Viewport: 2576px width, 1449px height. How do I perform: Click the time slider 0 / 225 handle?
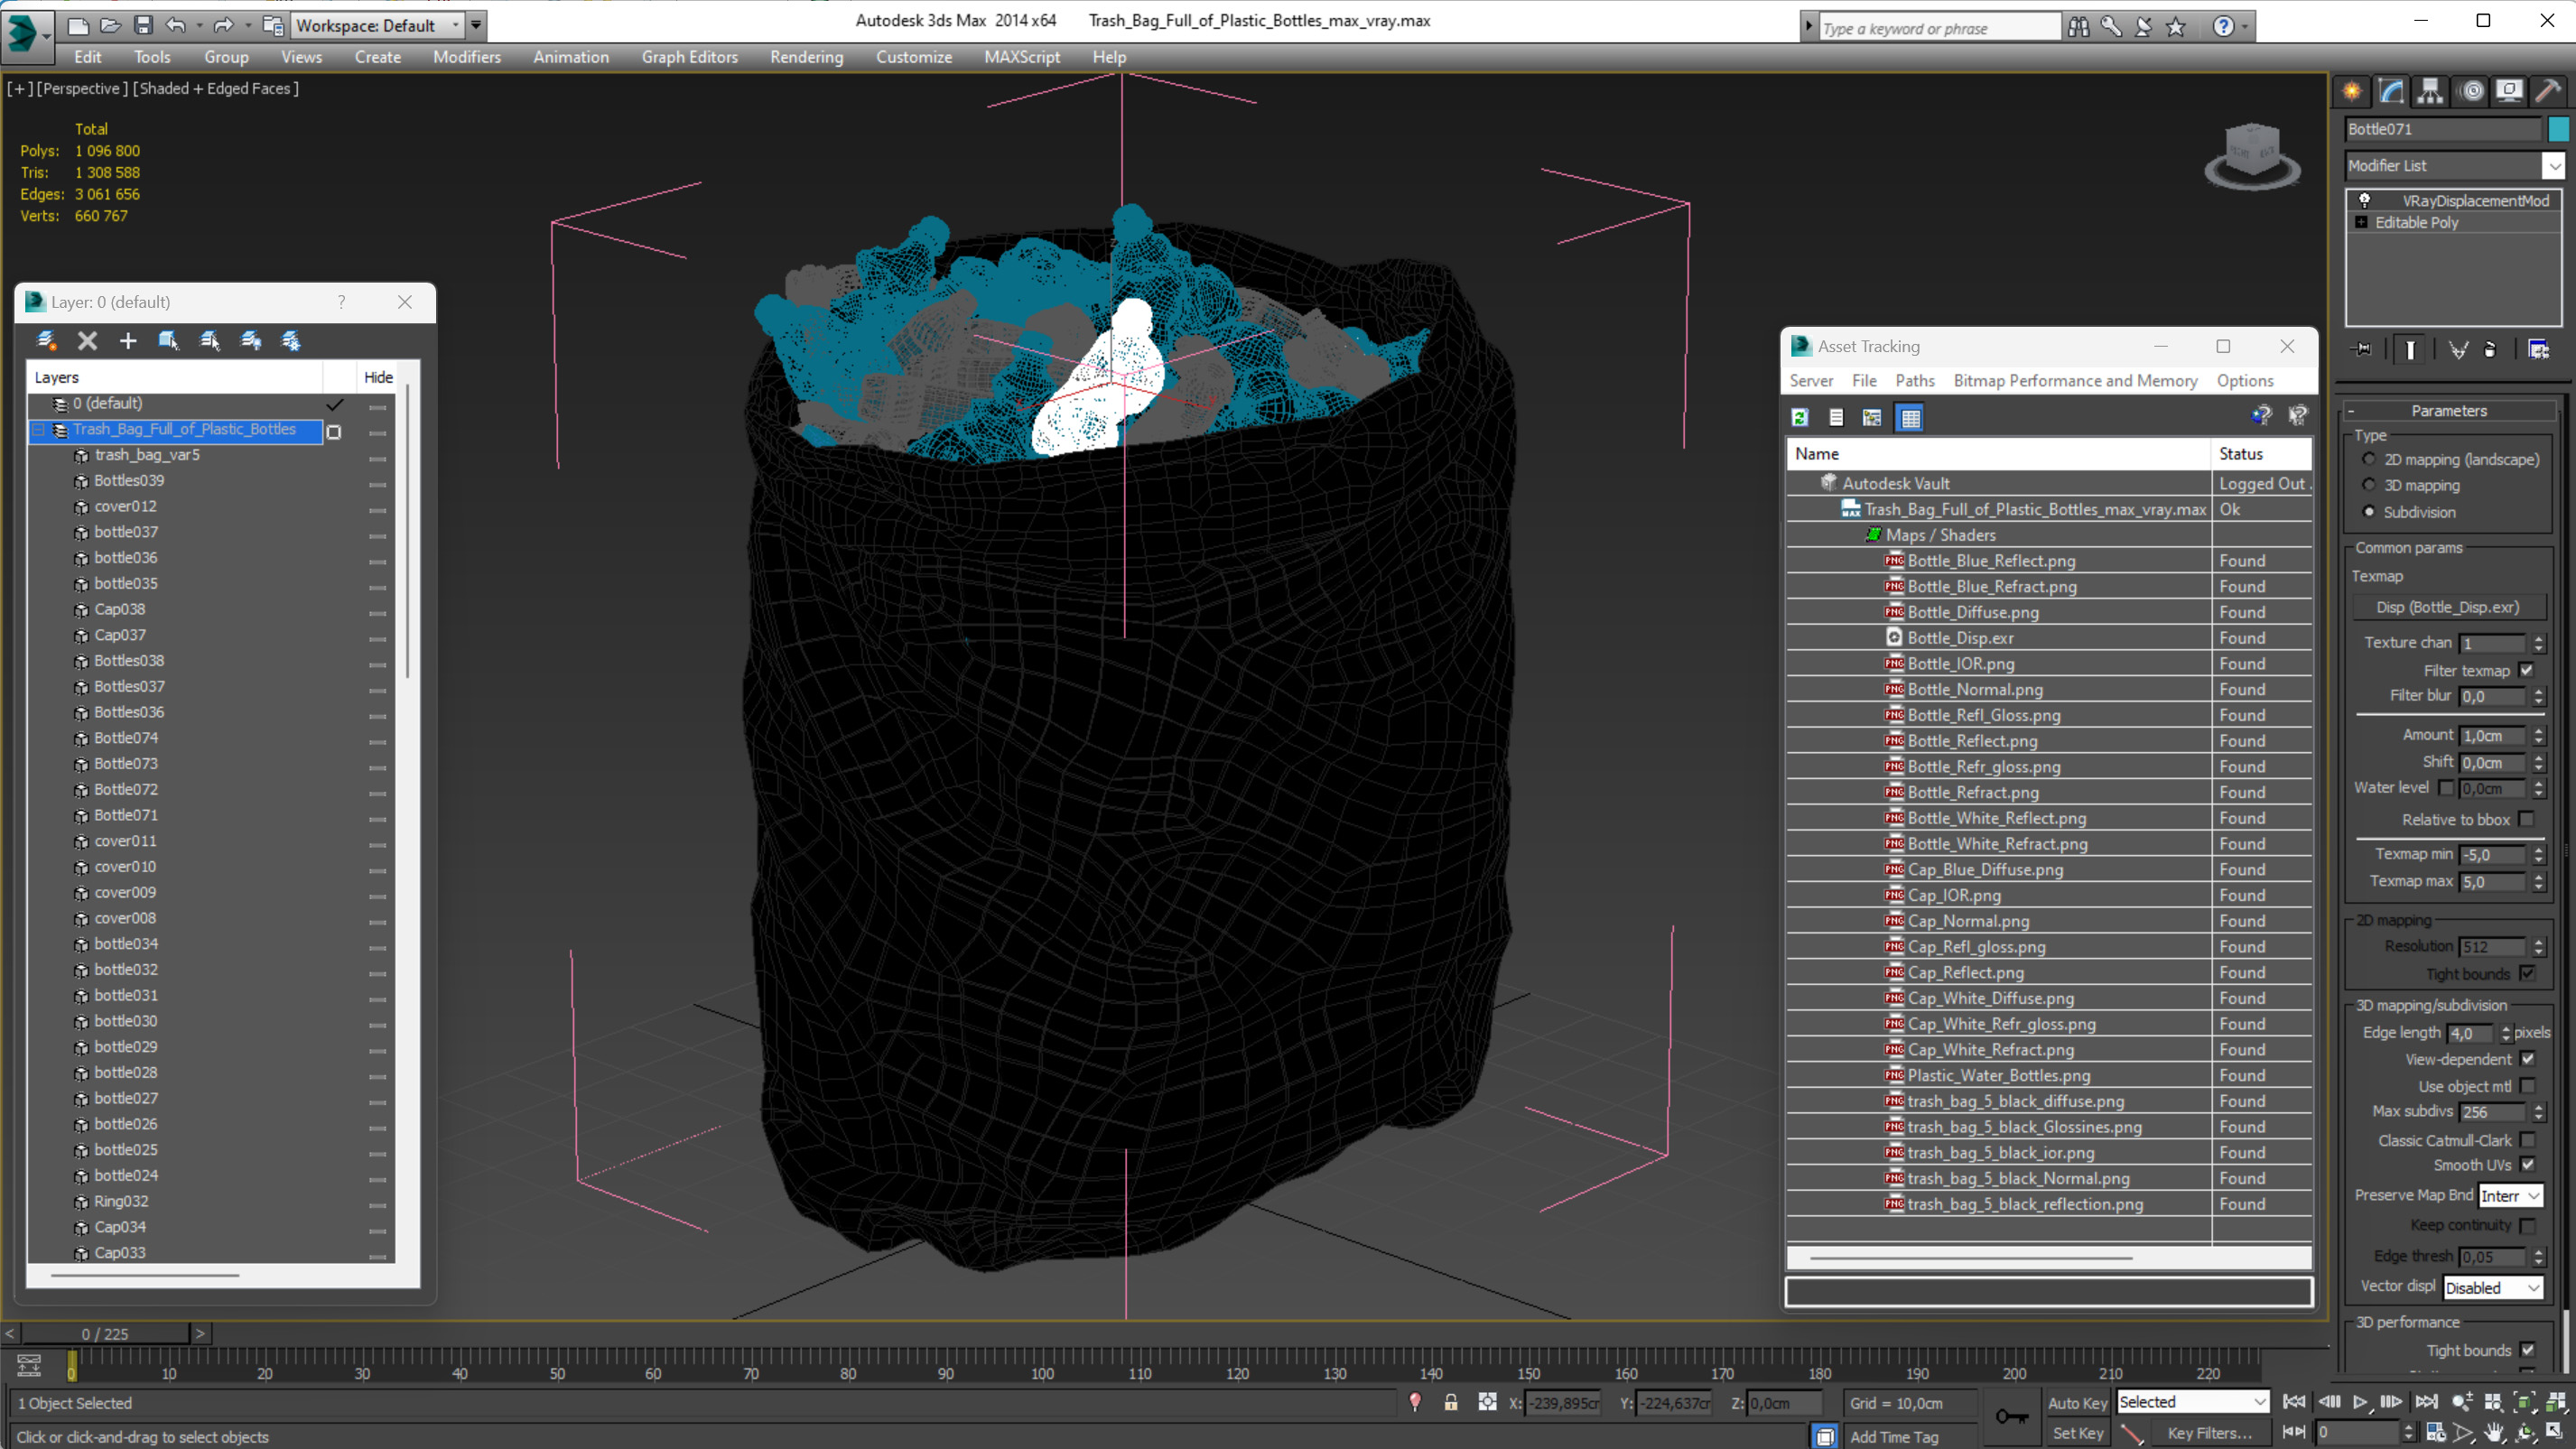click(x=105, y=1333)
